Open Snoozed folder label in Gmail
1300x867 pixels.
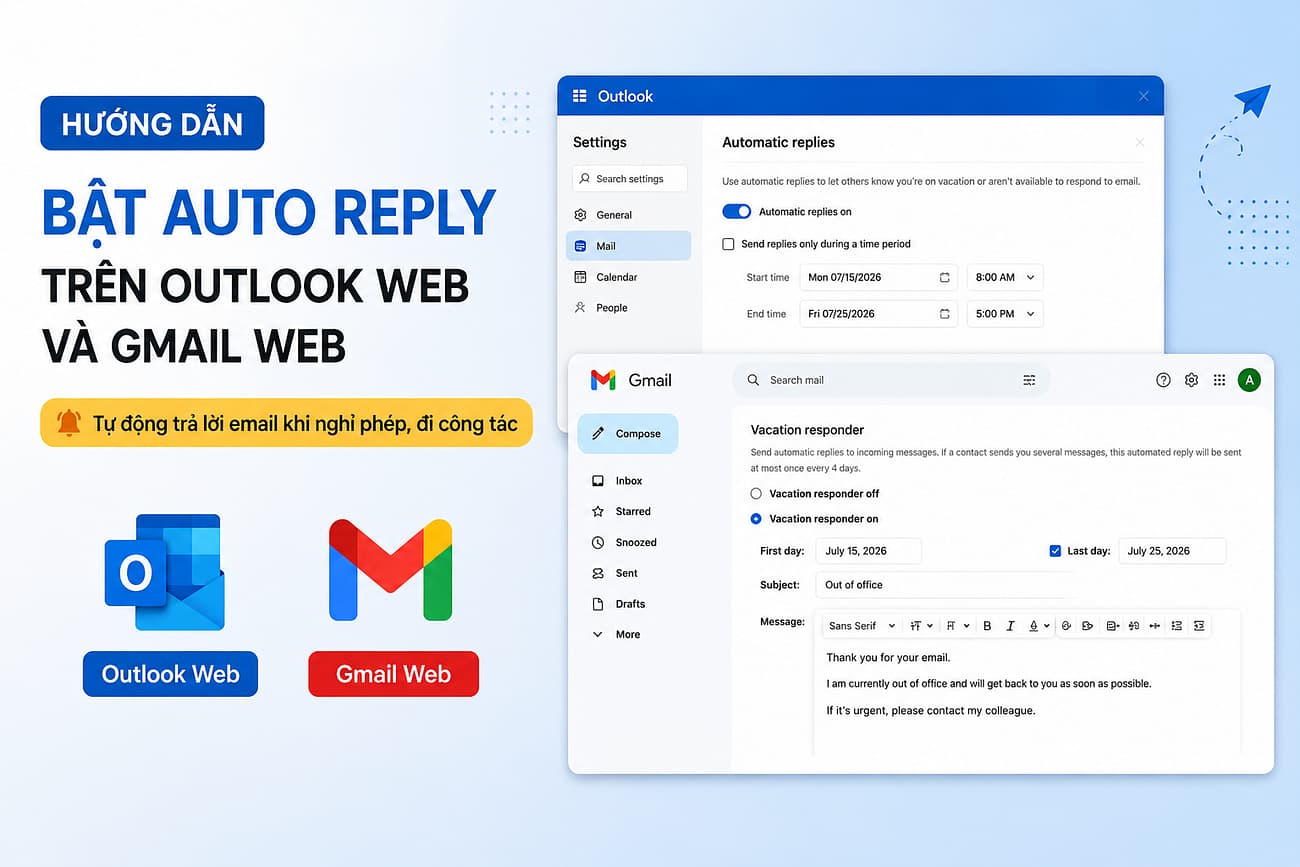pos(636,542)
